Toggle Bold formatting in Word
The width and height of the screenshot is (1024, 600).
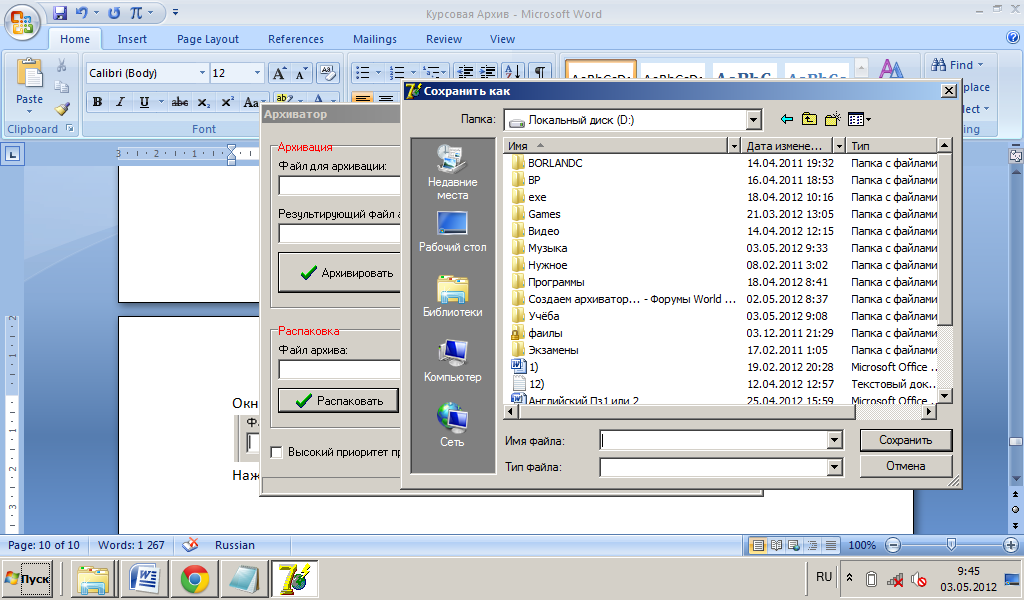pos(97,102)
